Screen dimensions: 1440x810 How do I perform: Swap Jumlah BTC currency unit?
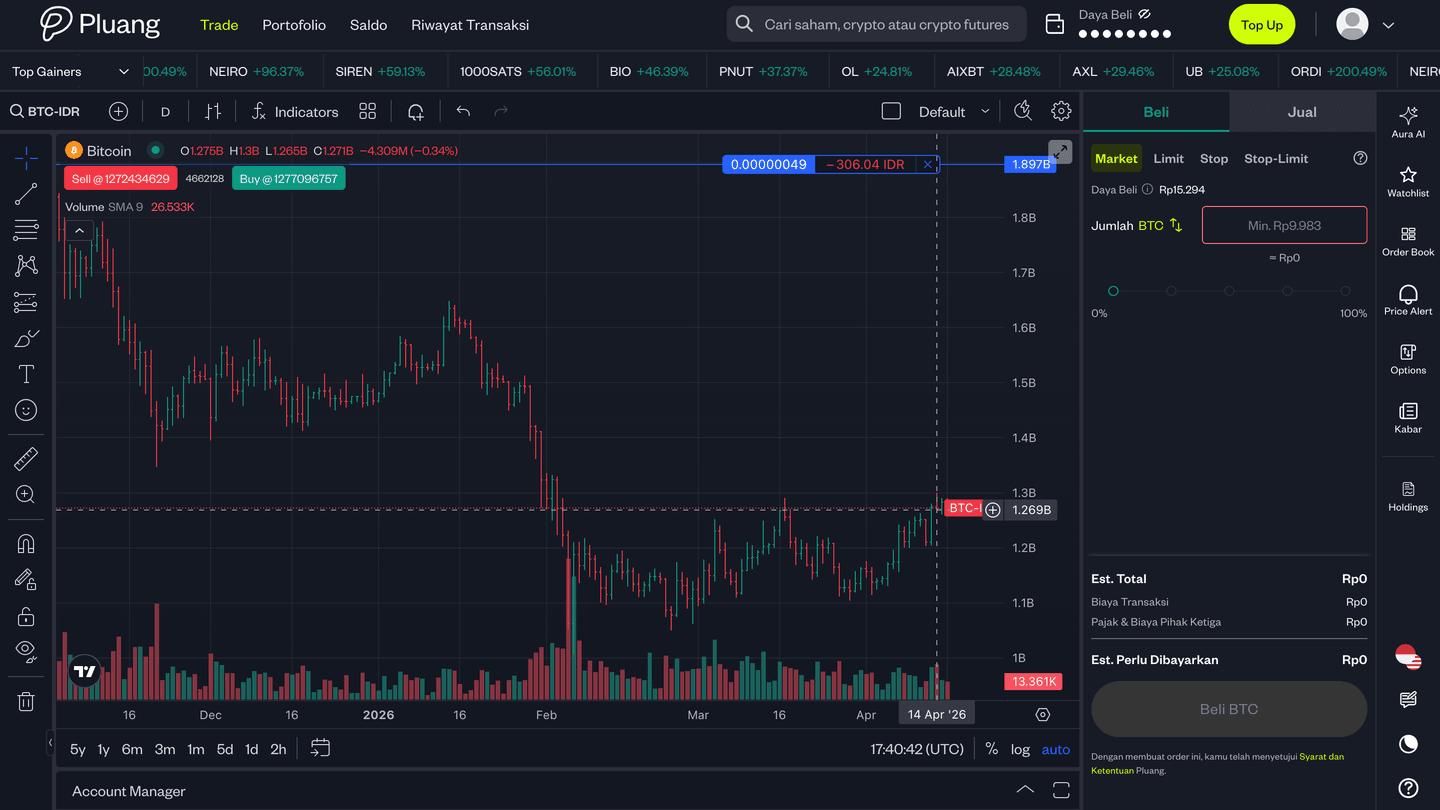(x=1176, y=226)
